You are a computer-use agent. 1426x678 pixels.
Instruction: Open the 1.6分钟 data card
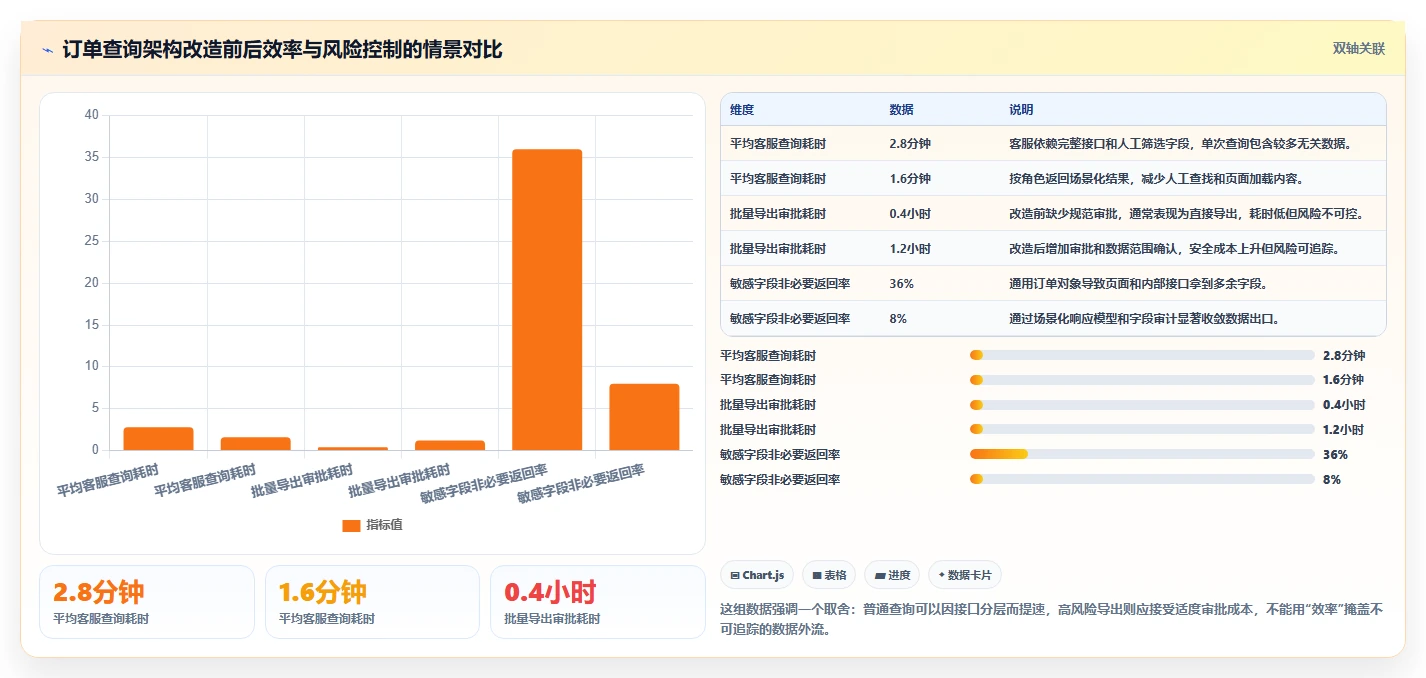tap(372, 602)
